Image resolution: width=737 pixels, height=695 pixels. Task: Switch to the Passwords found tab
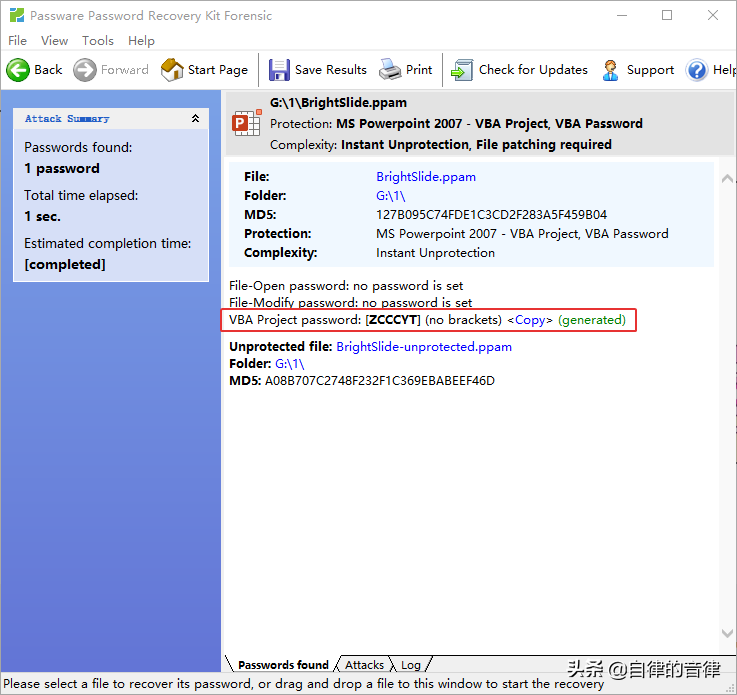283,665
